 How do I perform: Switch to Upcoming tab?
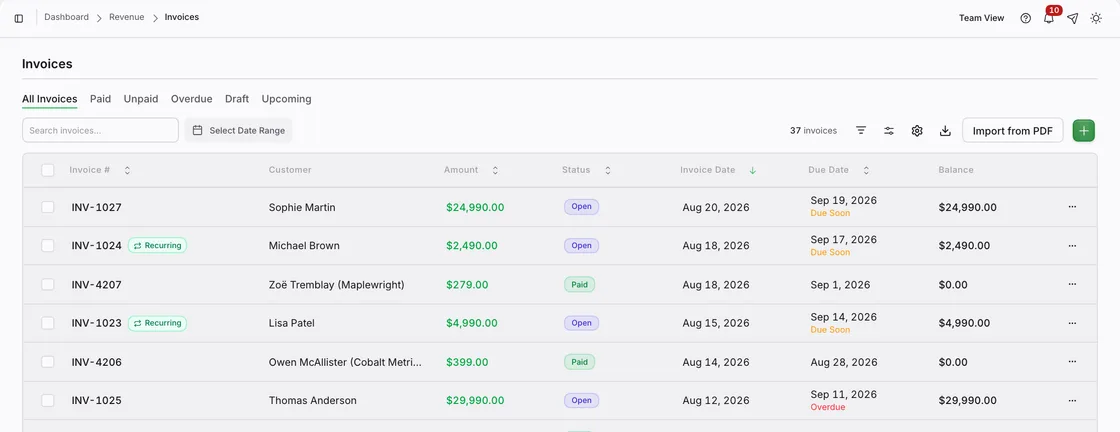coord(286,99)
